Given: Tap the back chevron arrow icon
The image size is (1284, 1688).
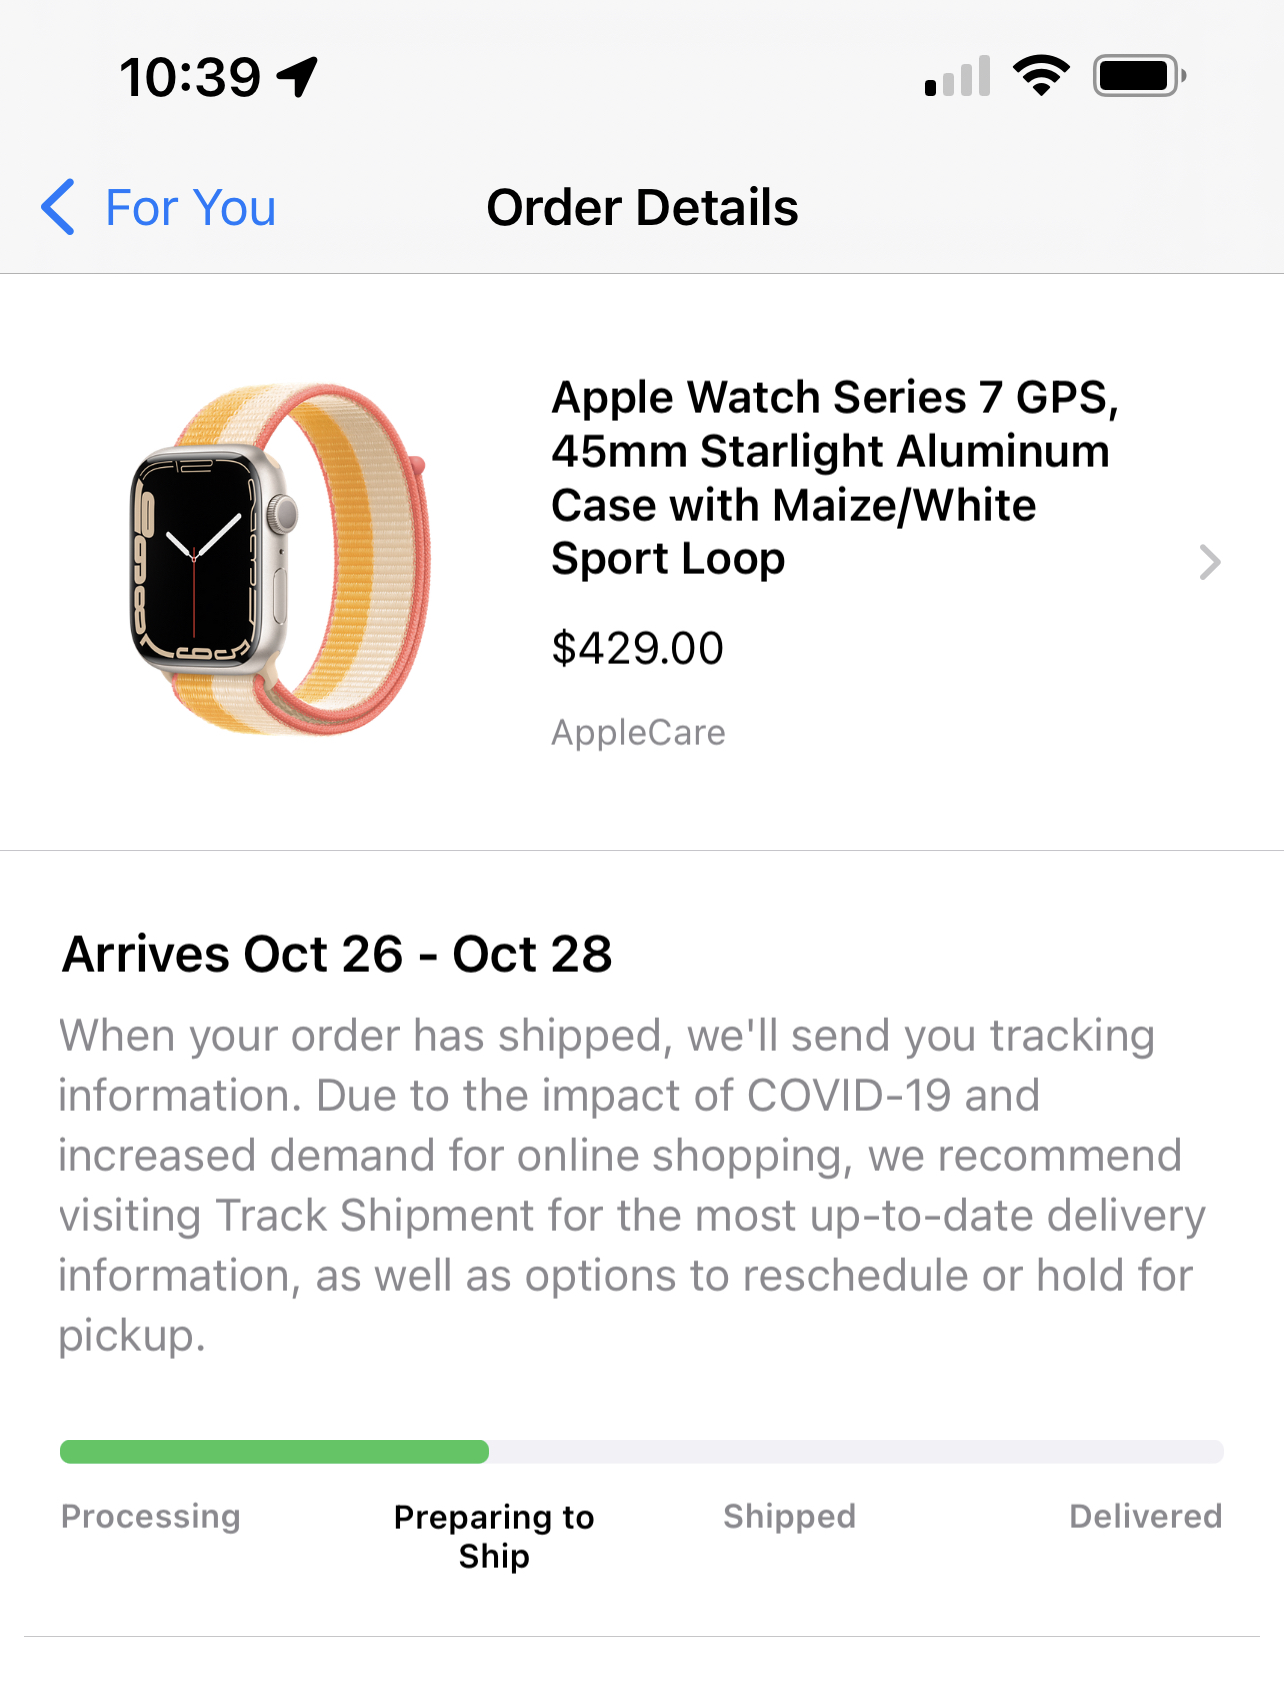Looking at the screenshot, I should (58, 207).
